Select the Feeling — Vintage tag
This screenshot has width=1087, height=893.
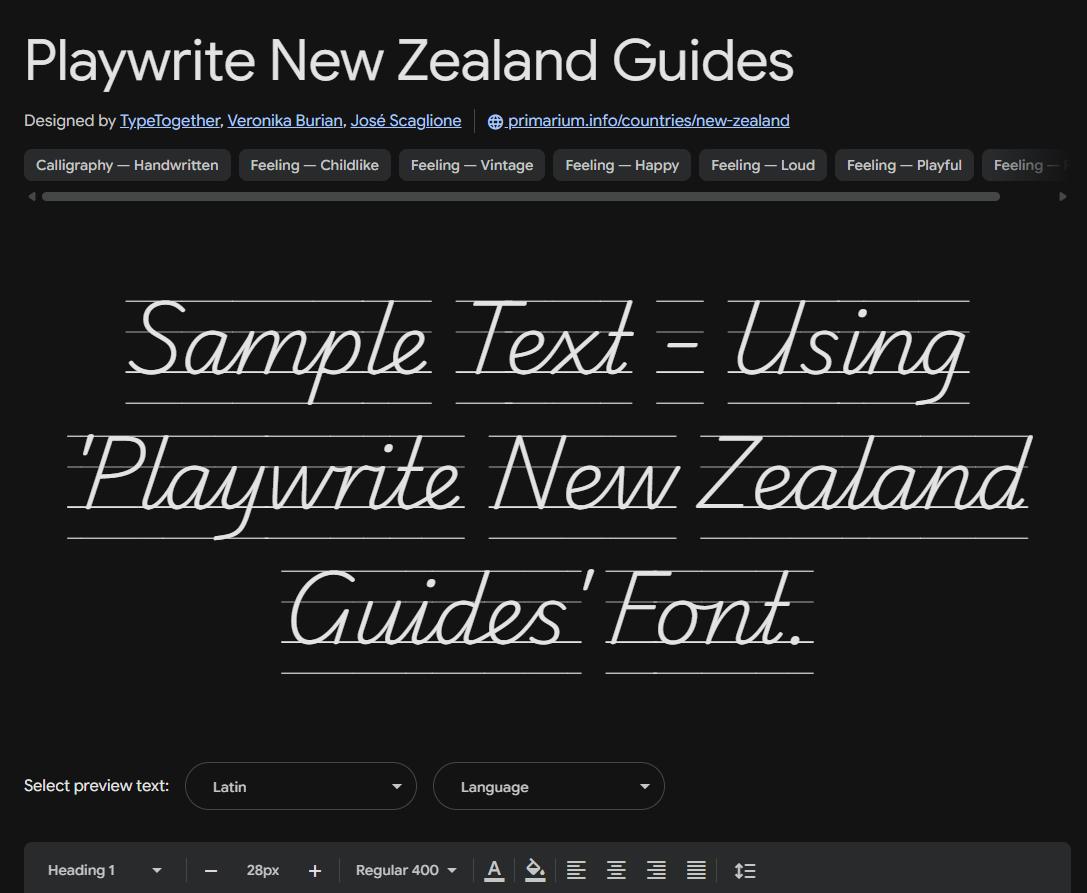pos(472,165)
